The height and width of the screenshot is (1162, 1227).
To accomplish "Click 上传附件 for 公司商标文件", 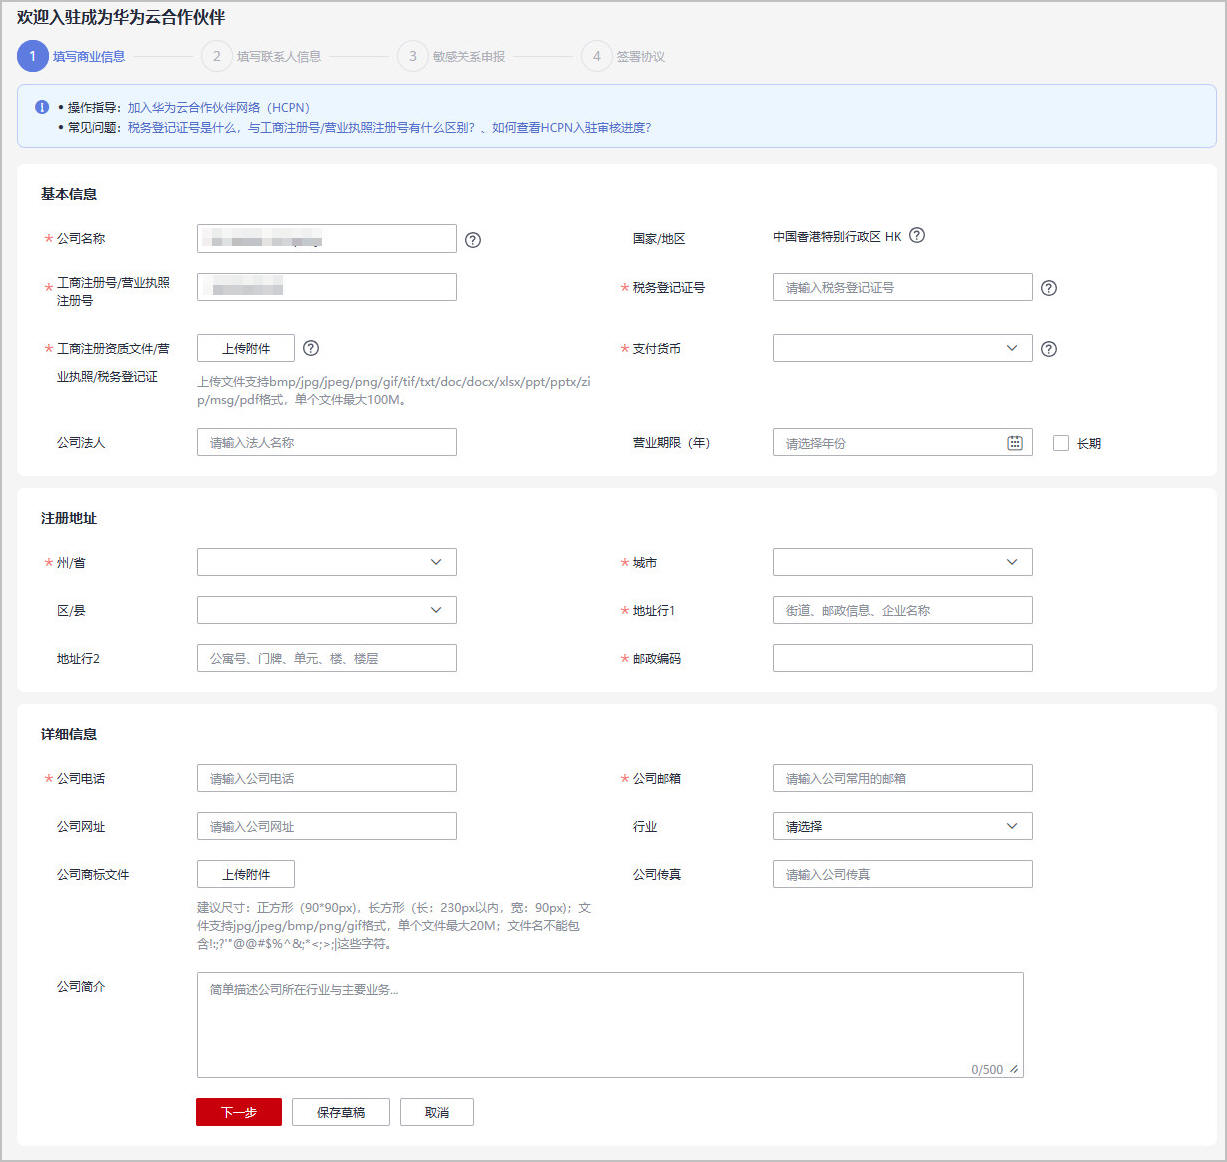I will click(x=246, y=874).
